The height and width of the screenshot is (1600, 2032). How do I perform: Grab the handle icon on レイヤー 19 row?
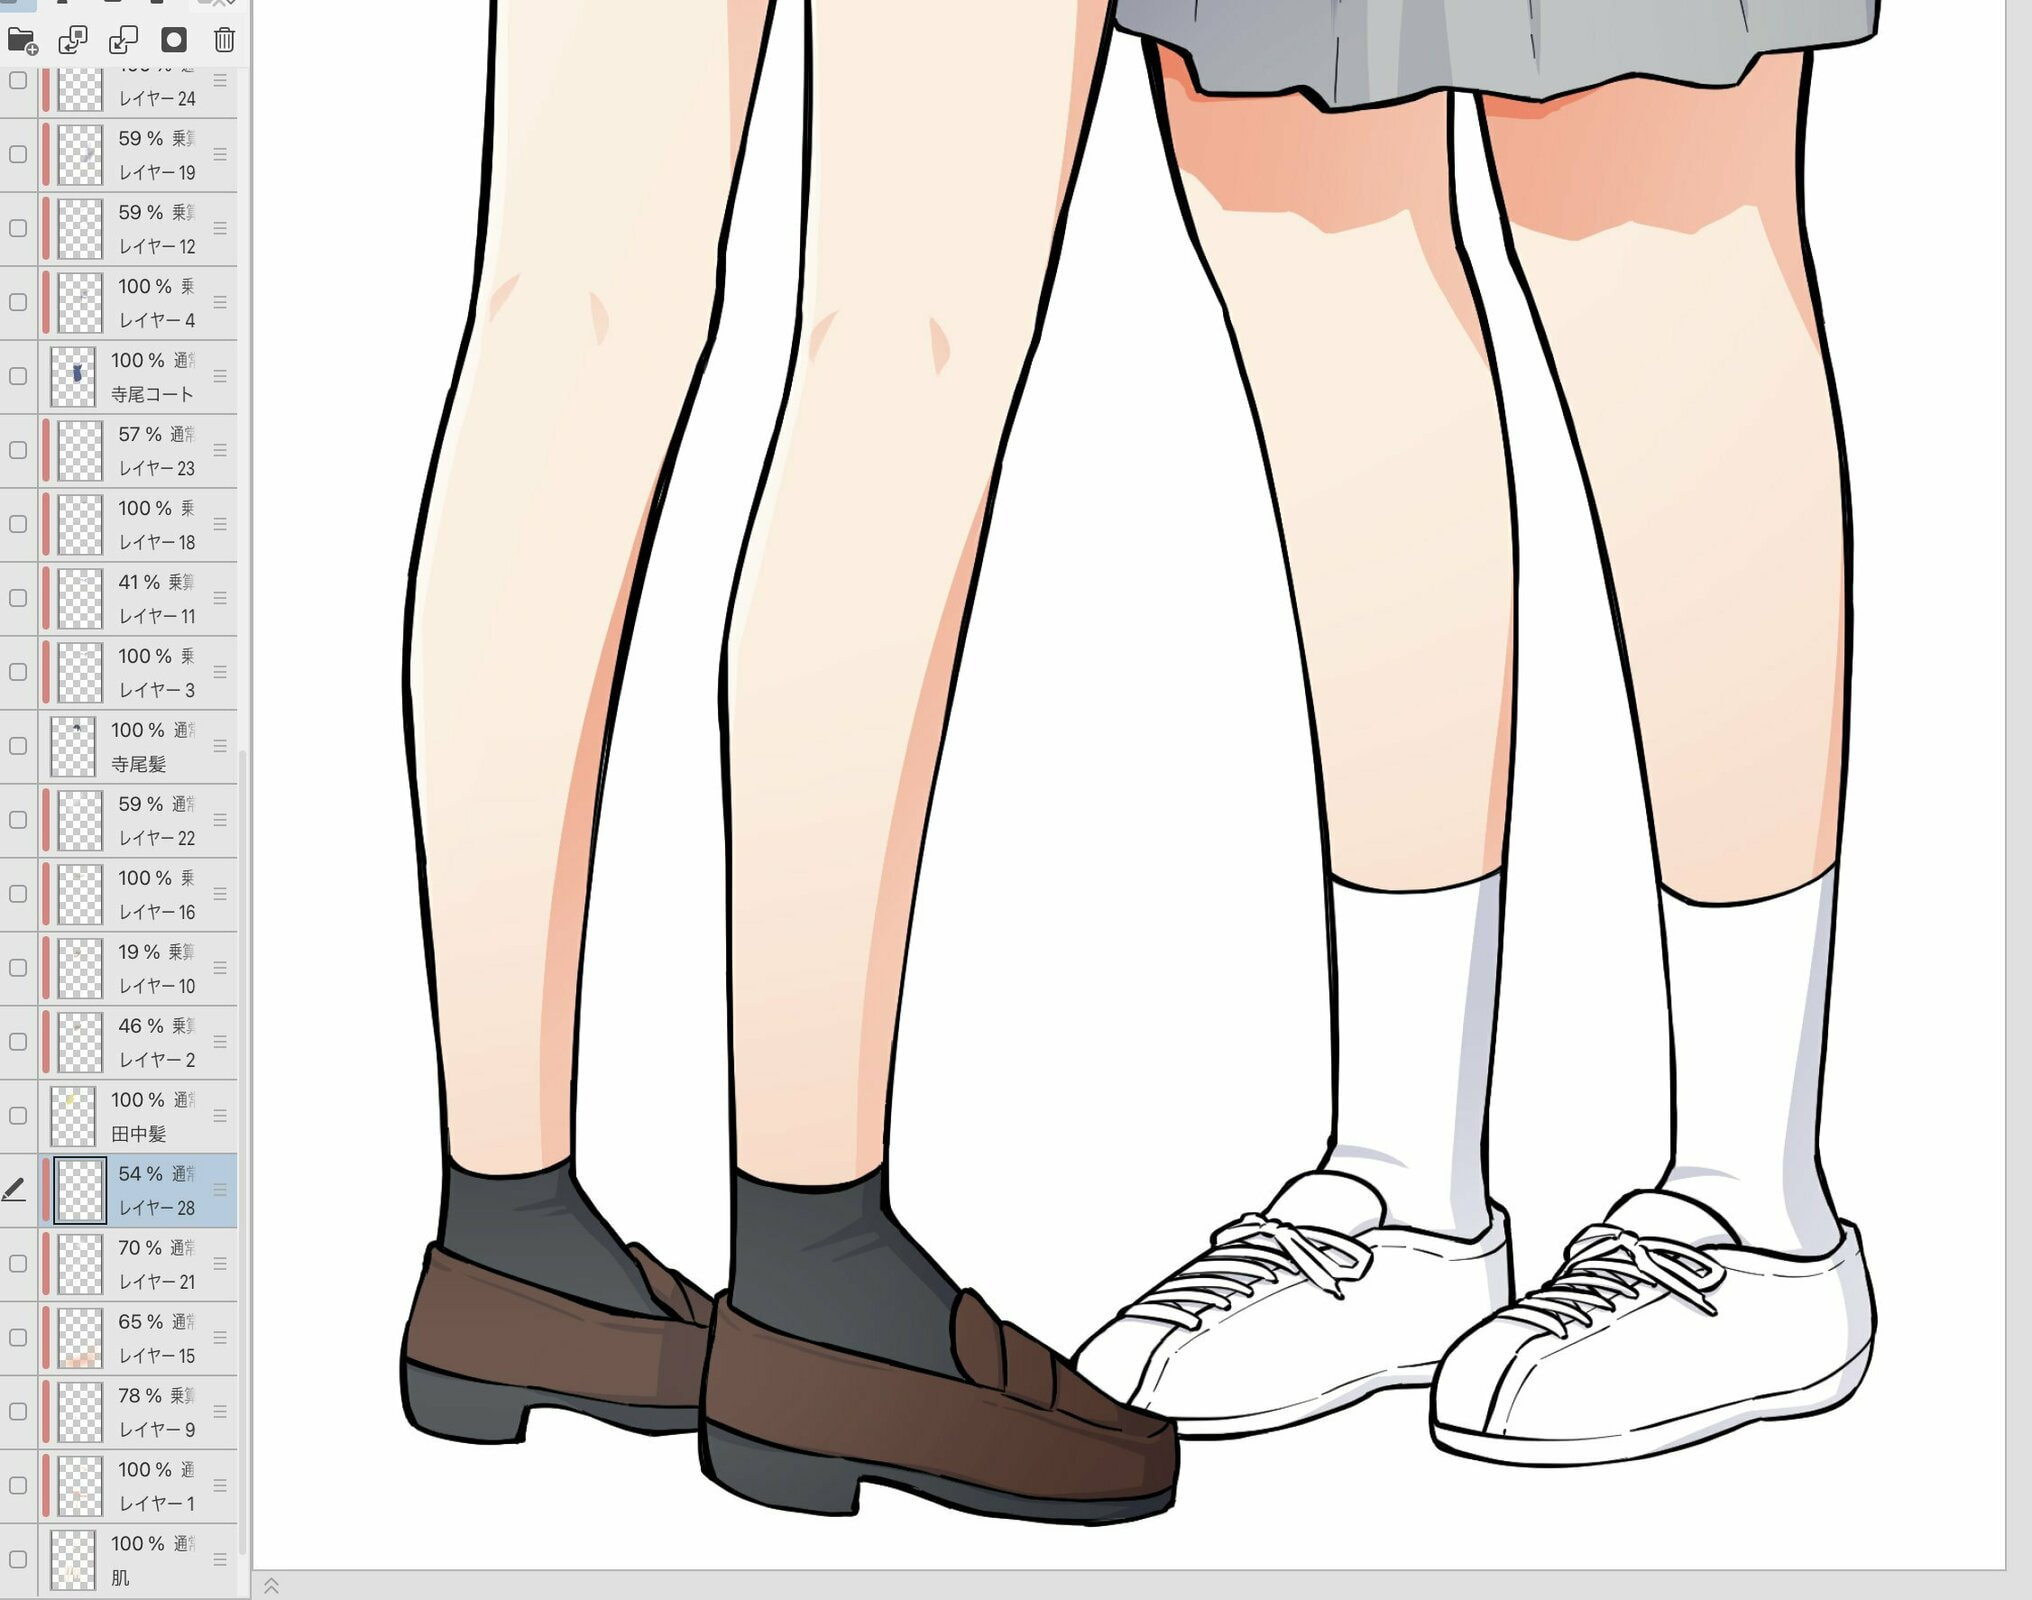click(x=220, y=154)
